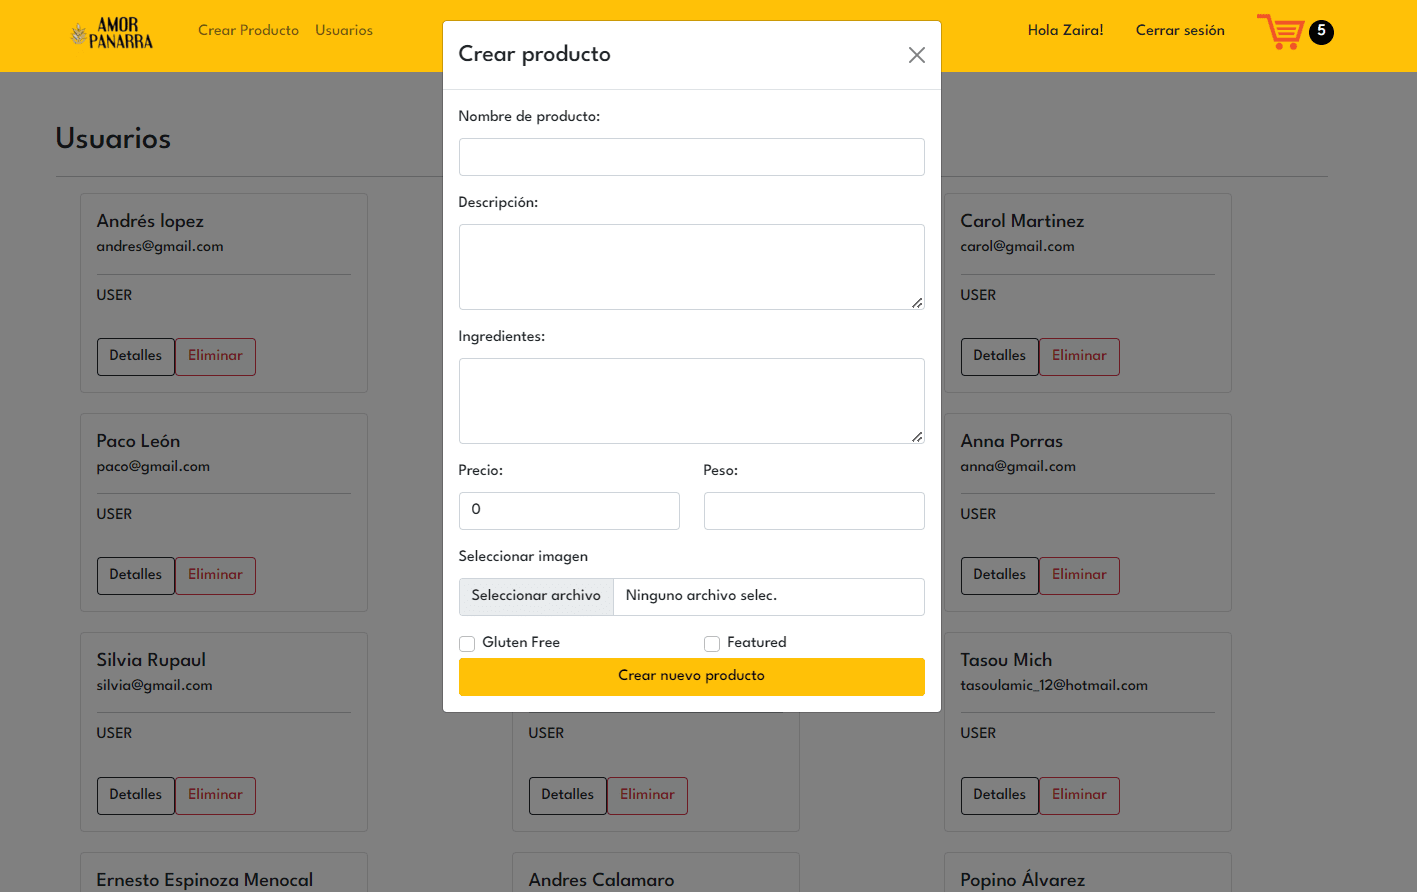The width and height of the screenshot is (1417, 892).
Task: Click Cerrar sesión link
Action: pyautogui.click(x=1180, y=30)
